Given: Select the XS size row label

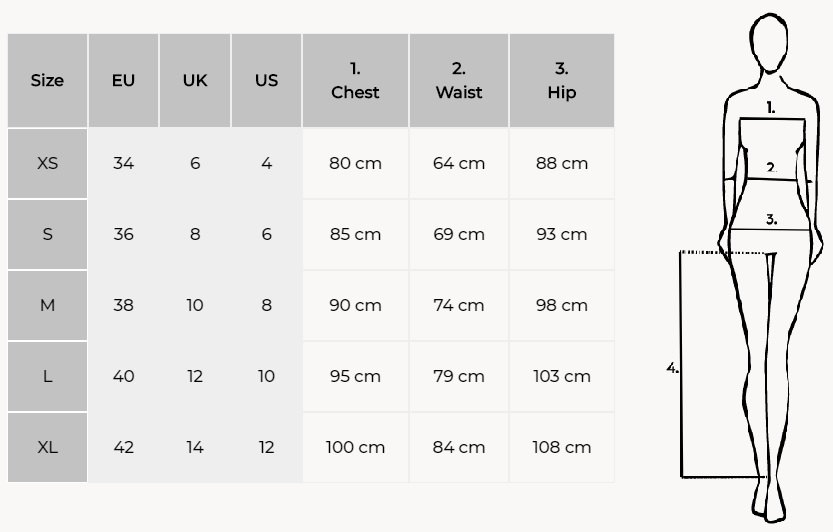Looking at the screenshot, I should tap(47, 163).
